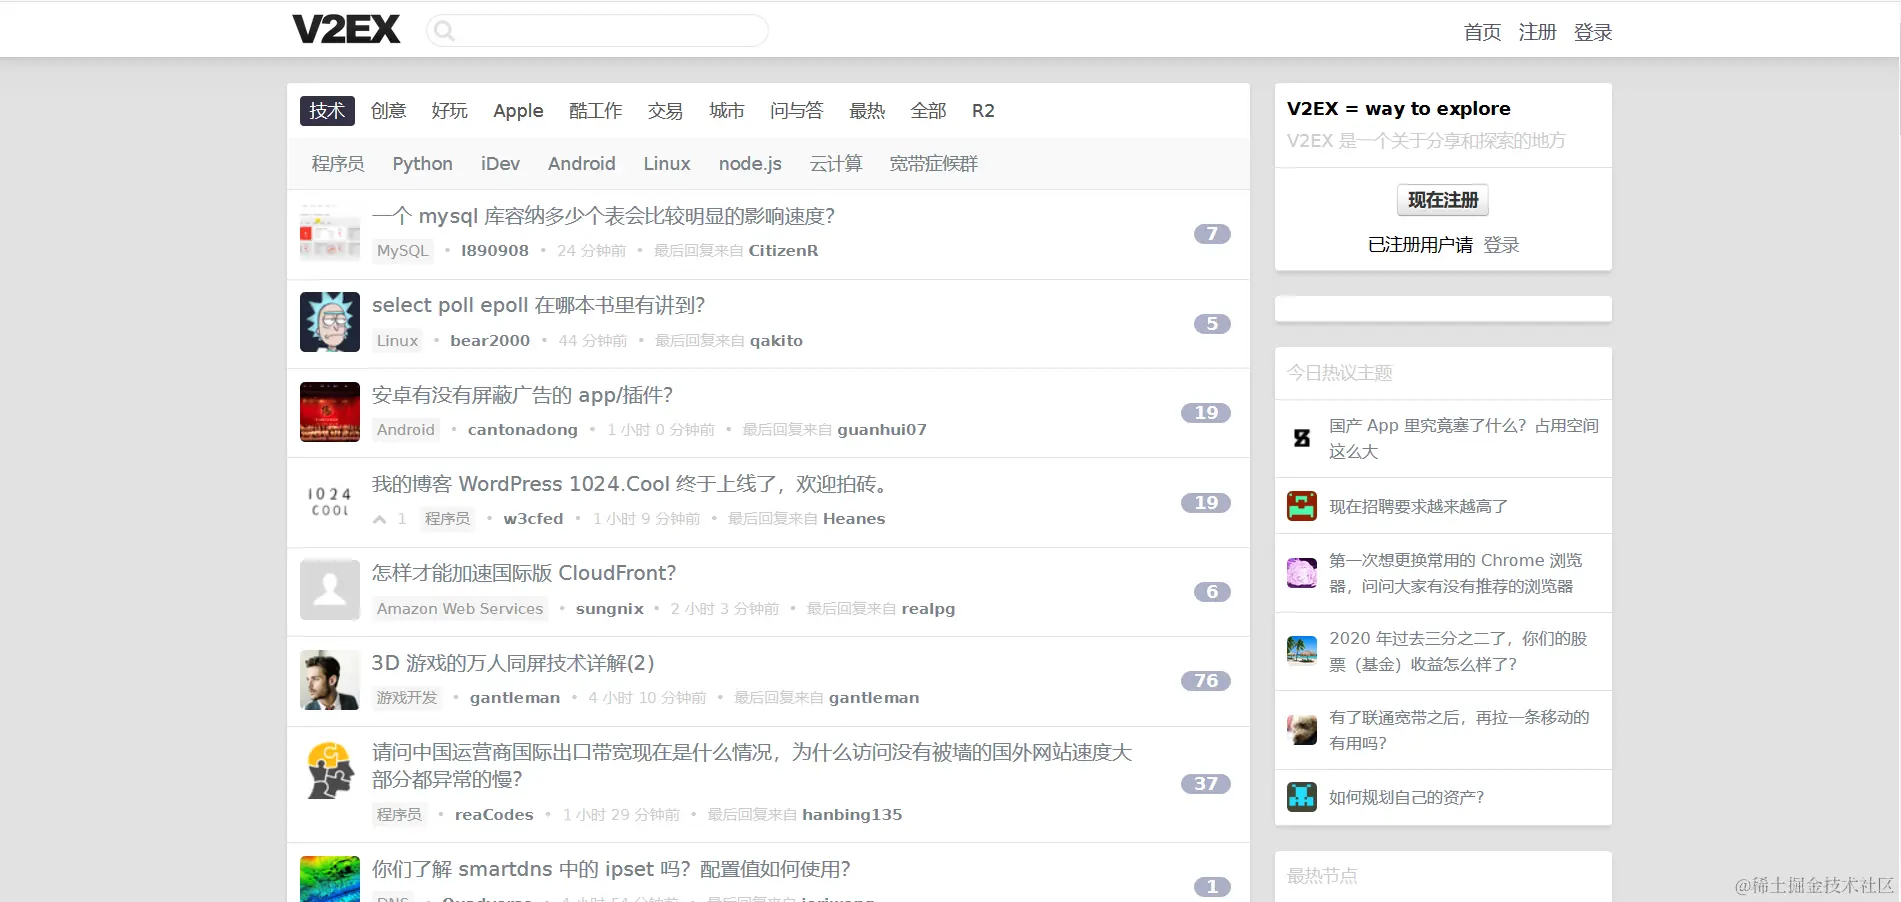Click the 1024 Cool avatar icon
1901x902 pixels.
330,501
